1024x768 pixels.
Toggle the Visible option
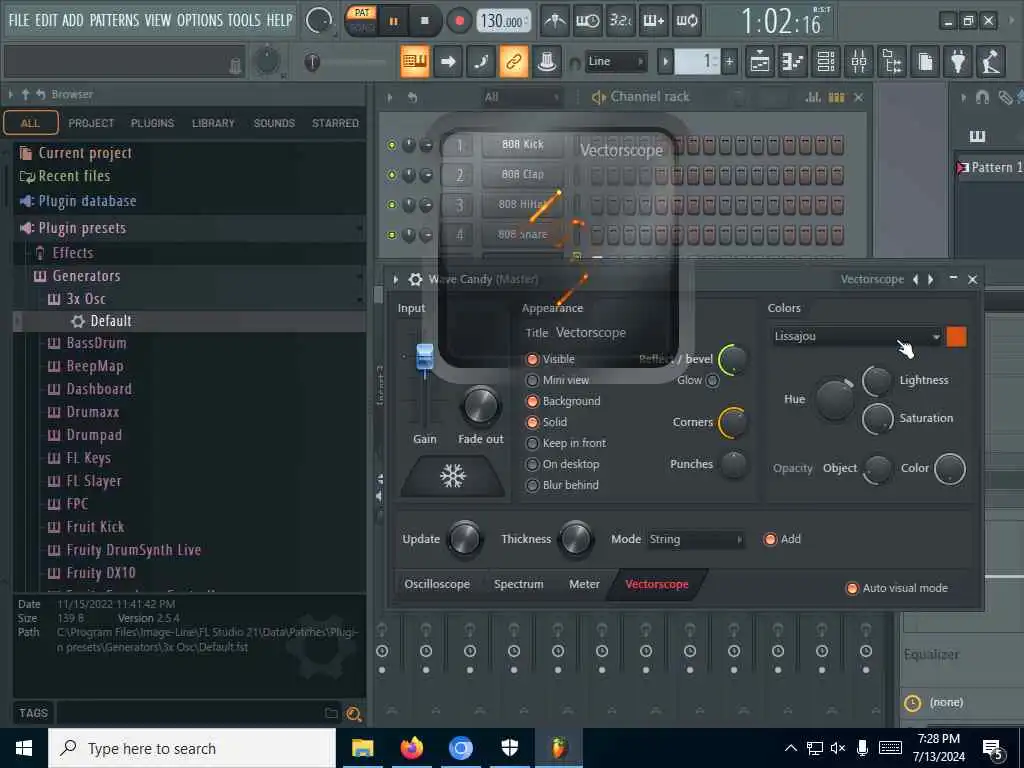[x=532, y=359]
